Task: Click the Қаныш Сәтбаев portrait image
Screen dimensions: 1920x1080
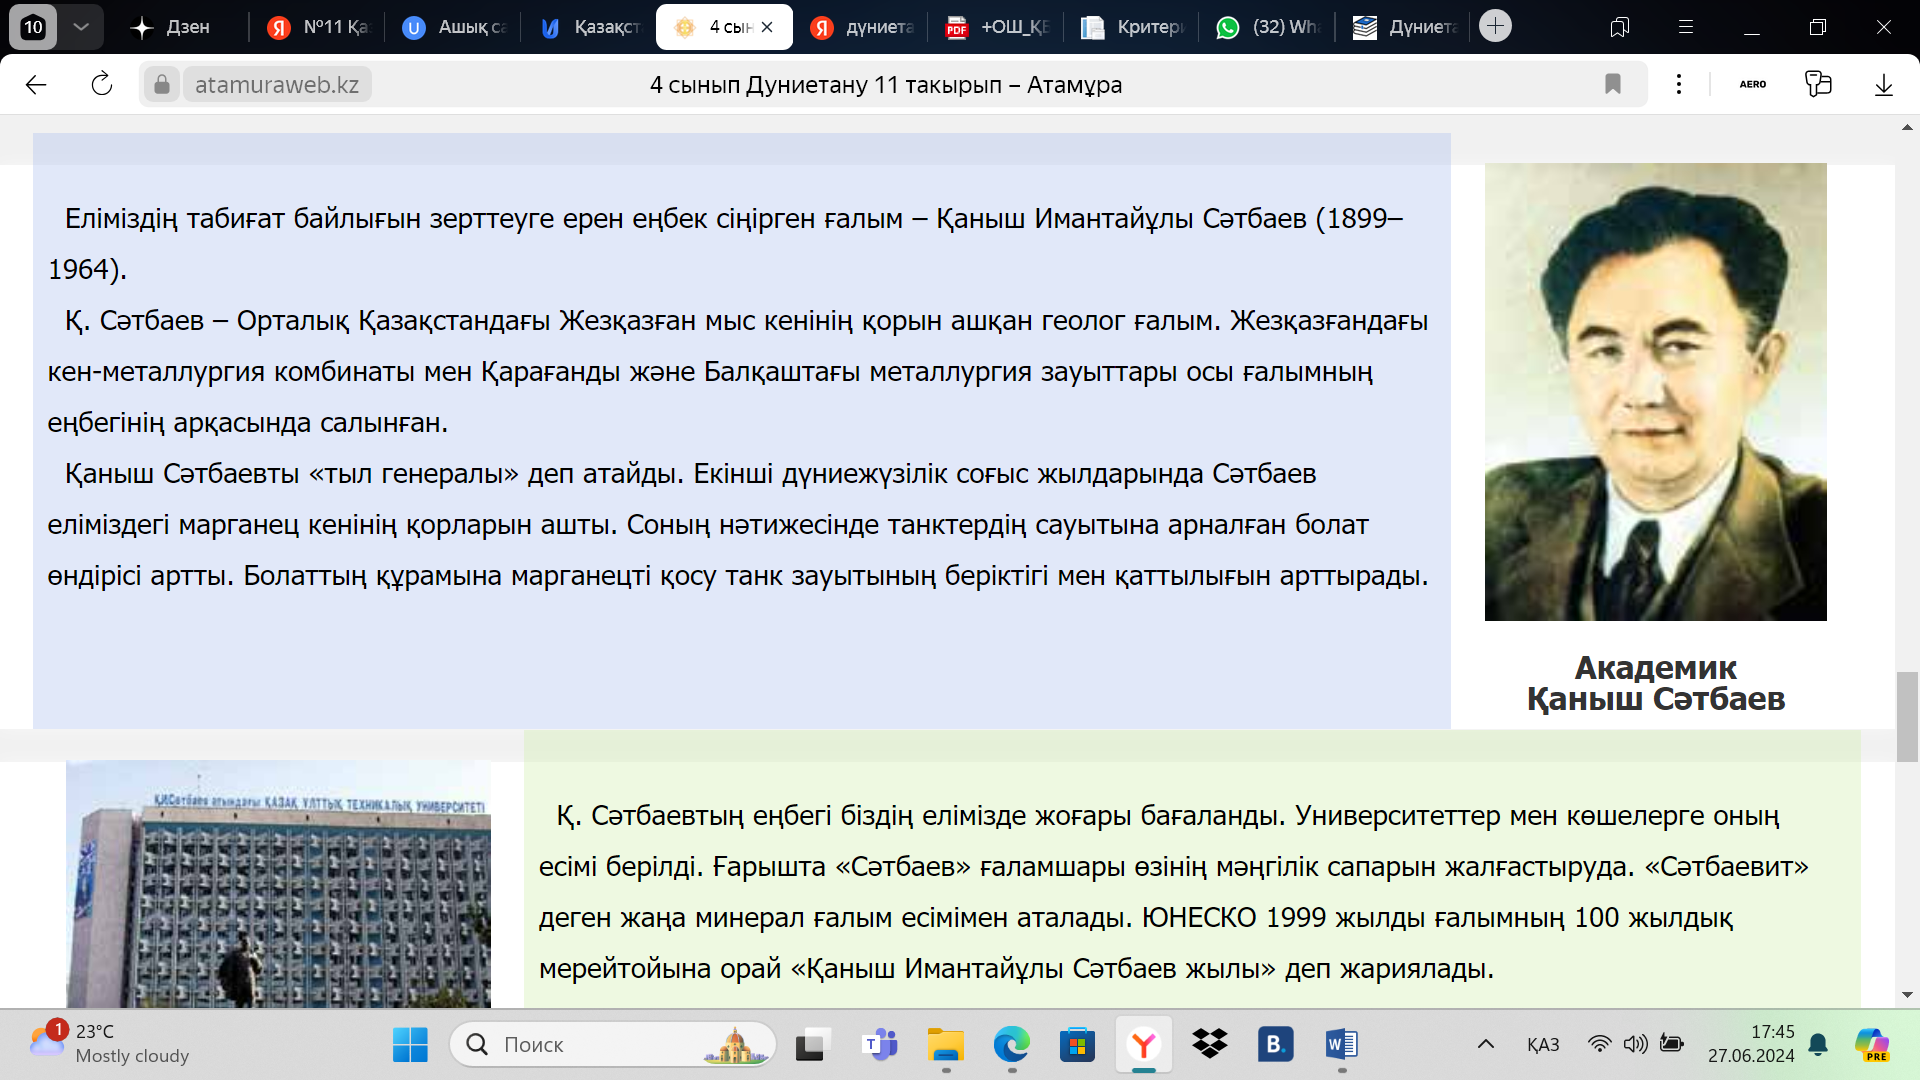Action: click(1655, 391)
